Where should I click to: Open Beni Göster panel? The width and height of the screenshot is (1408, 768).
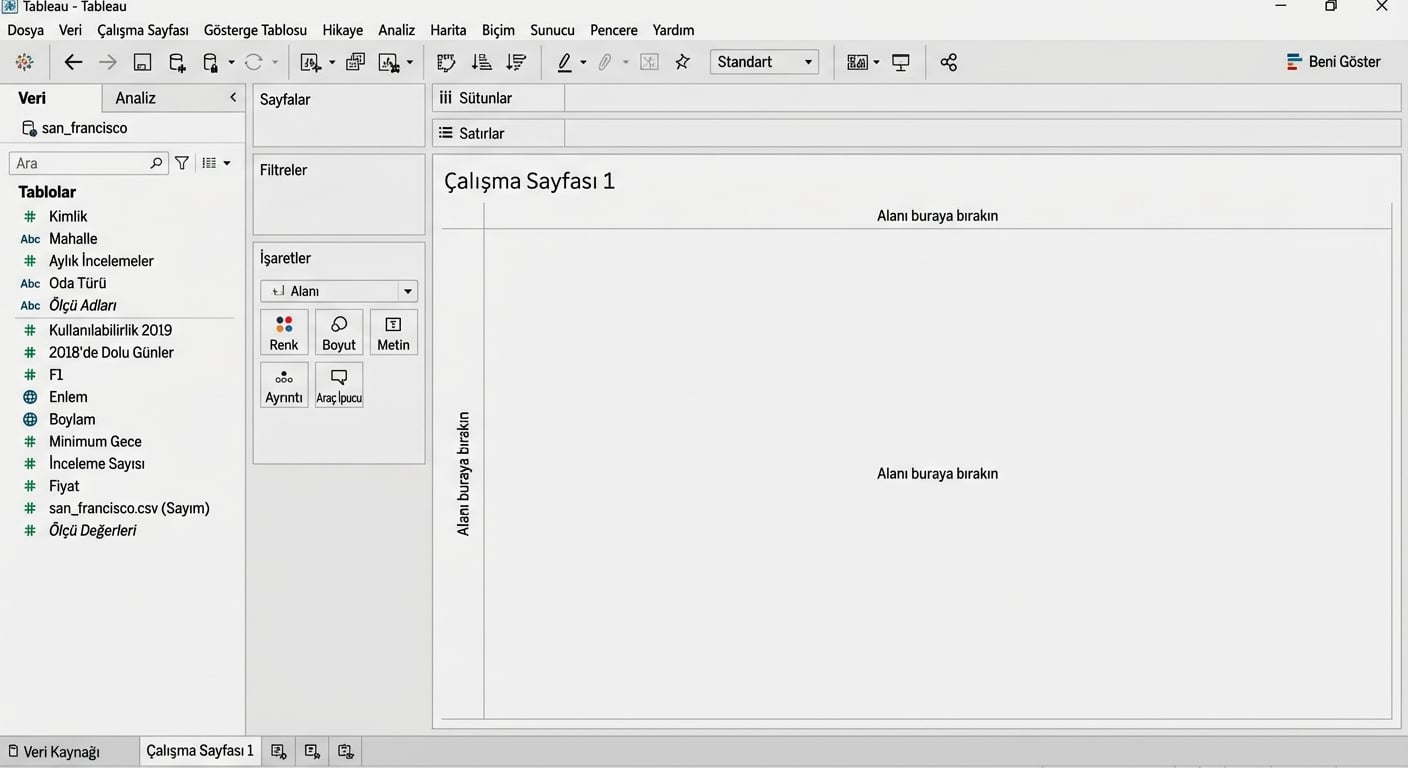[x=1333, y=62]
